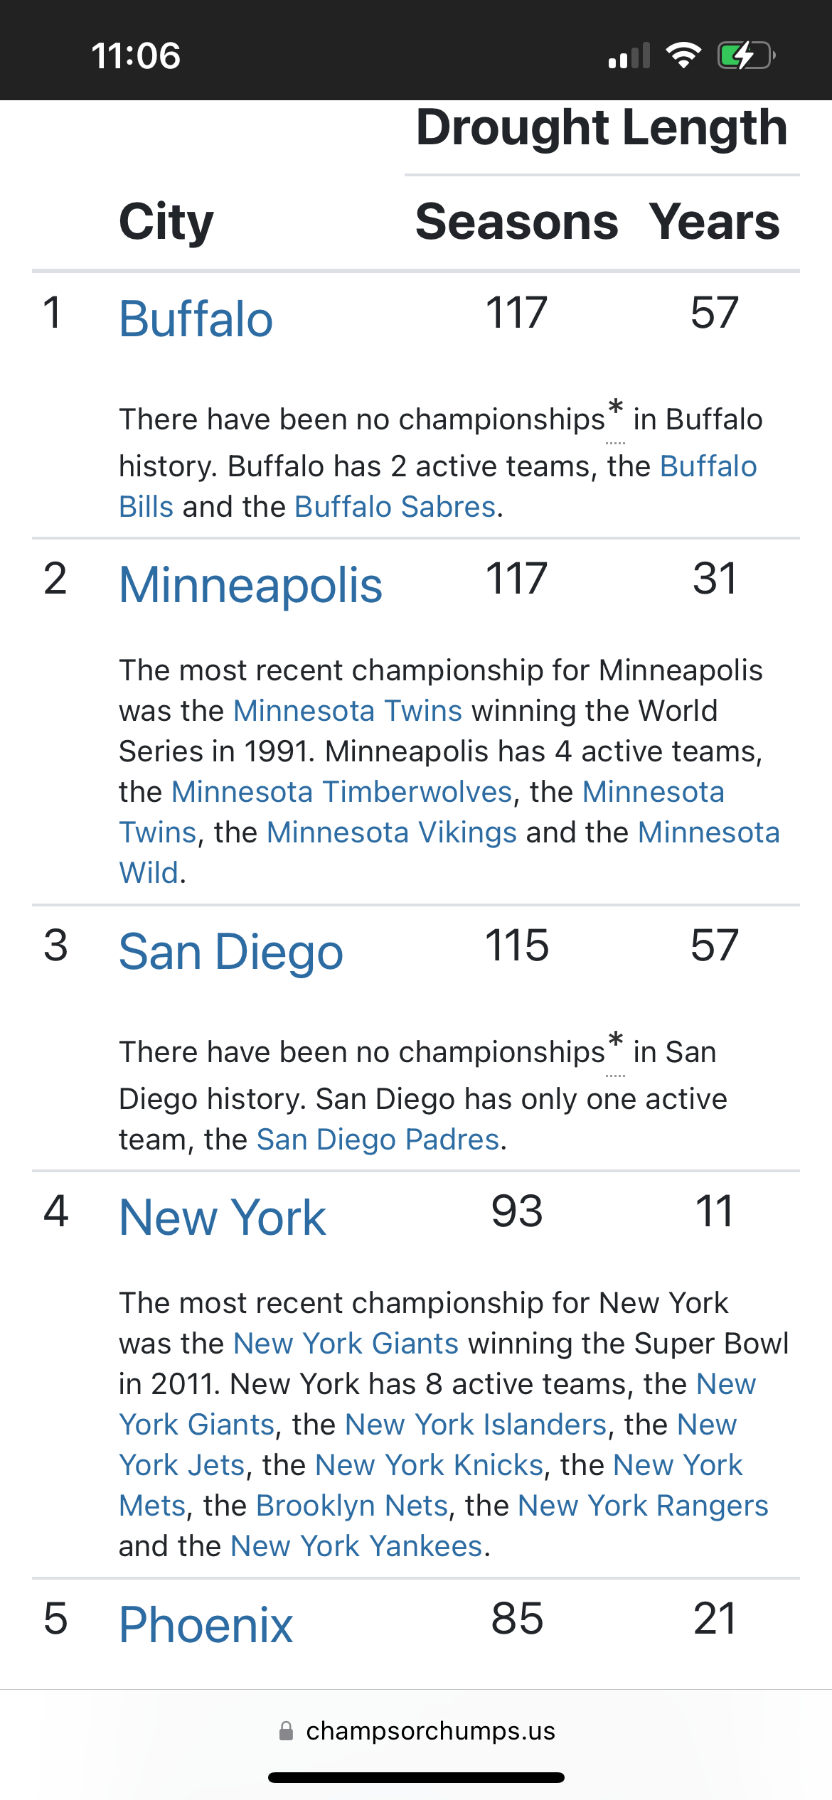Image resolution: width=832 pixels, height=1800 pixels.
Task: Go to the San Diego city link
Action: (x=231, y=952)
